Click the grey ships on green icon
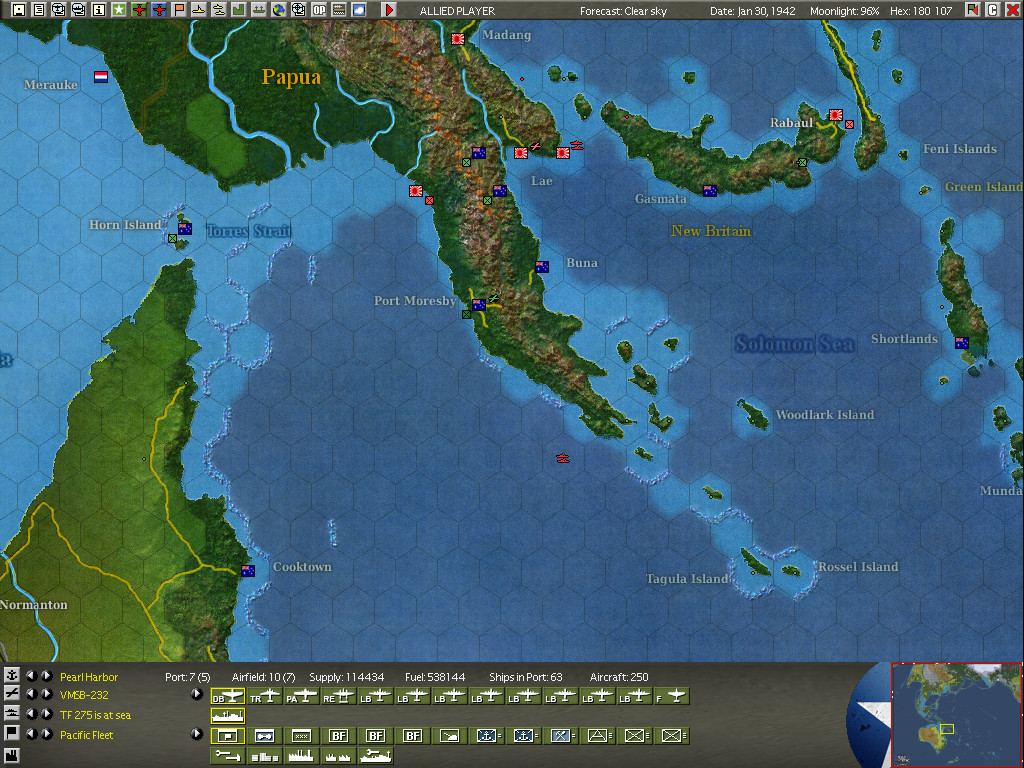The height and width of the screenshot is (768, 1024). pos(259,10)
